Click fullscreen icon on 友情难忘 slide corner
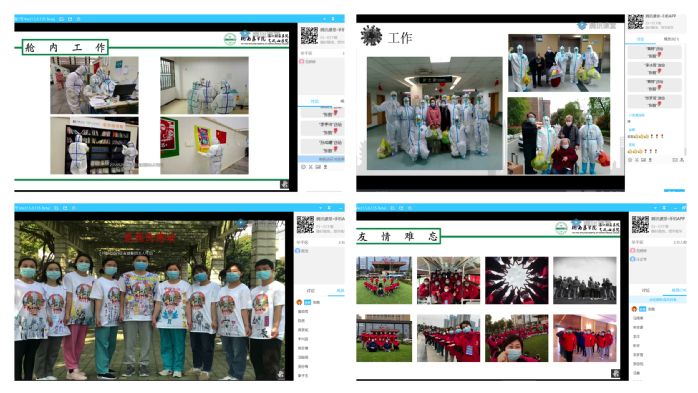698x393 pixels. (x=615, y=373)
